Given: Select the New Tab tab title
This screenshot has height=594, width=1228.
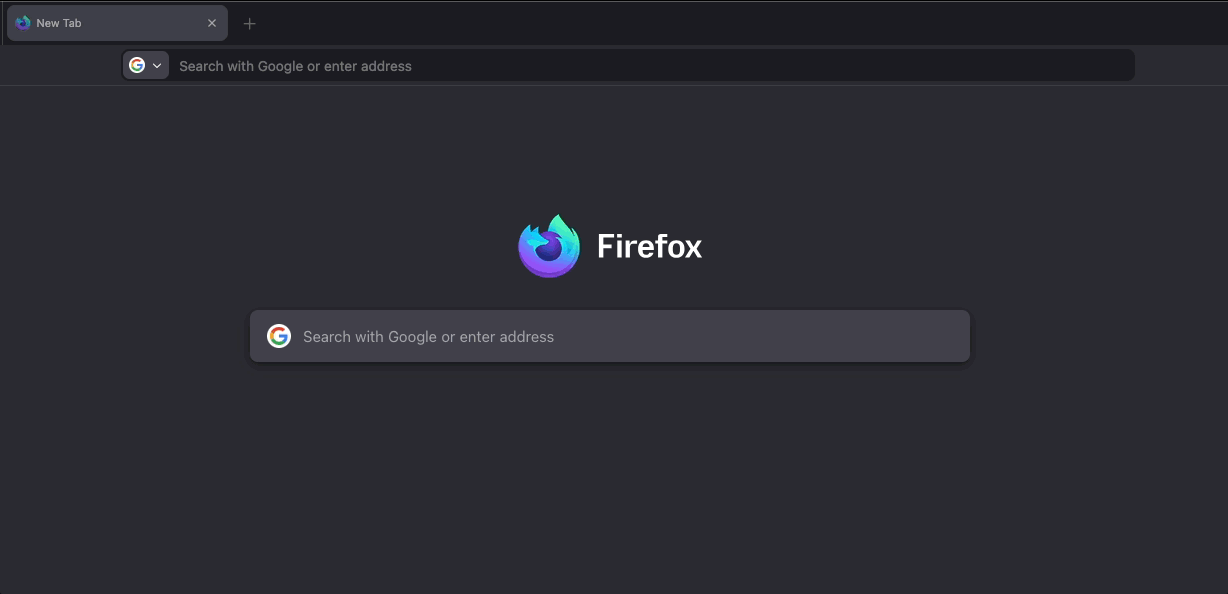Looking at the screenshot, I should point(59,23).
